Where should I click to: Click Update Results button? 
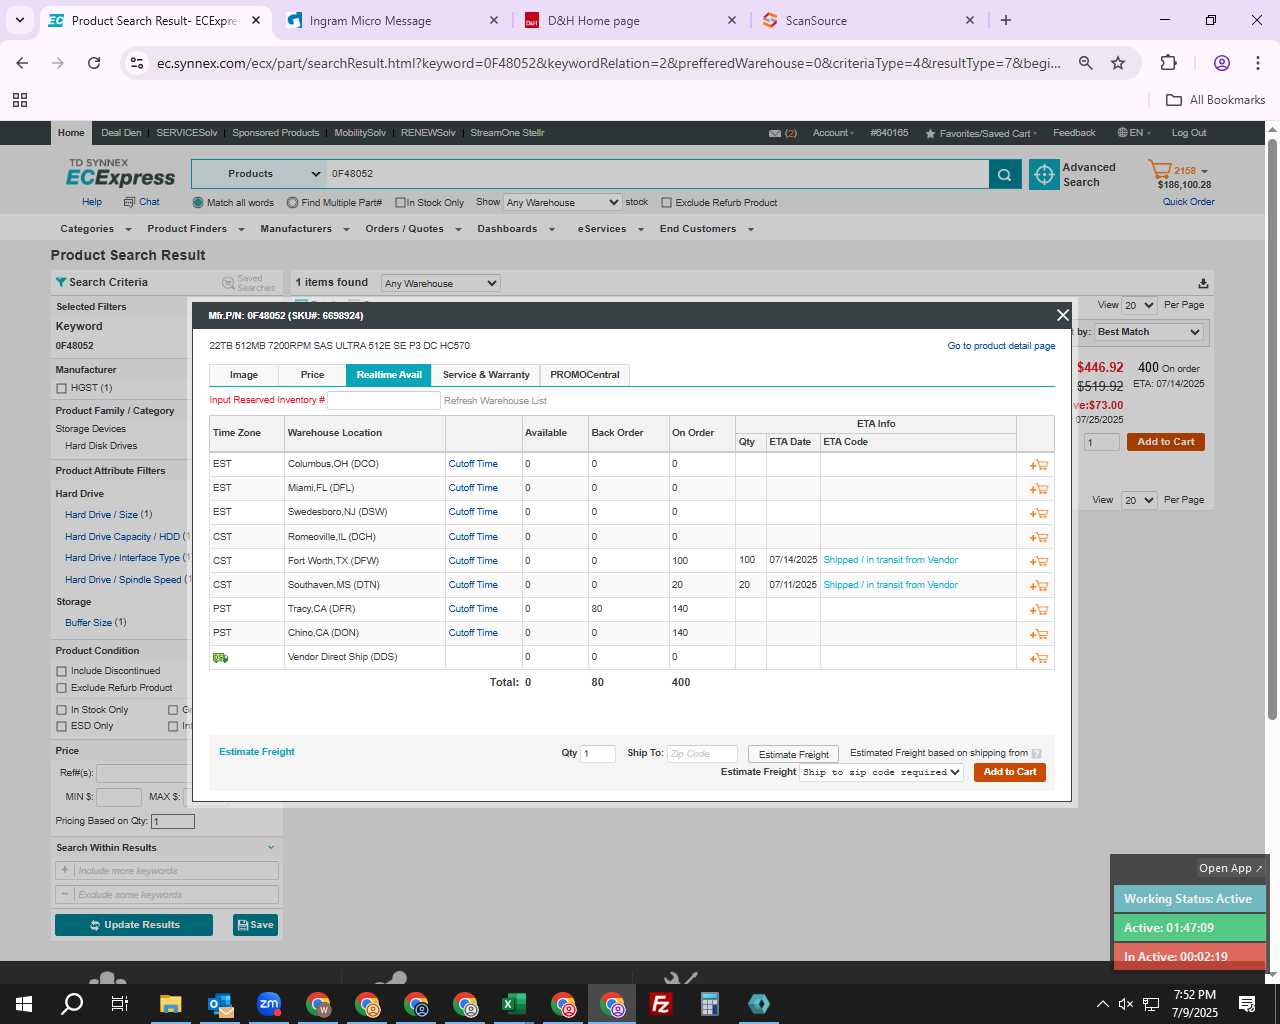pyautogui.click(x=134, y=925)
